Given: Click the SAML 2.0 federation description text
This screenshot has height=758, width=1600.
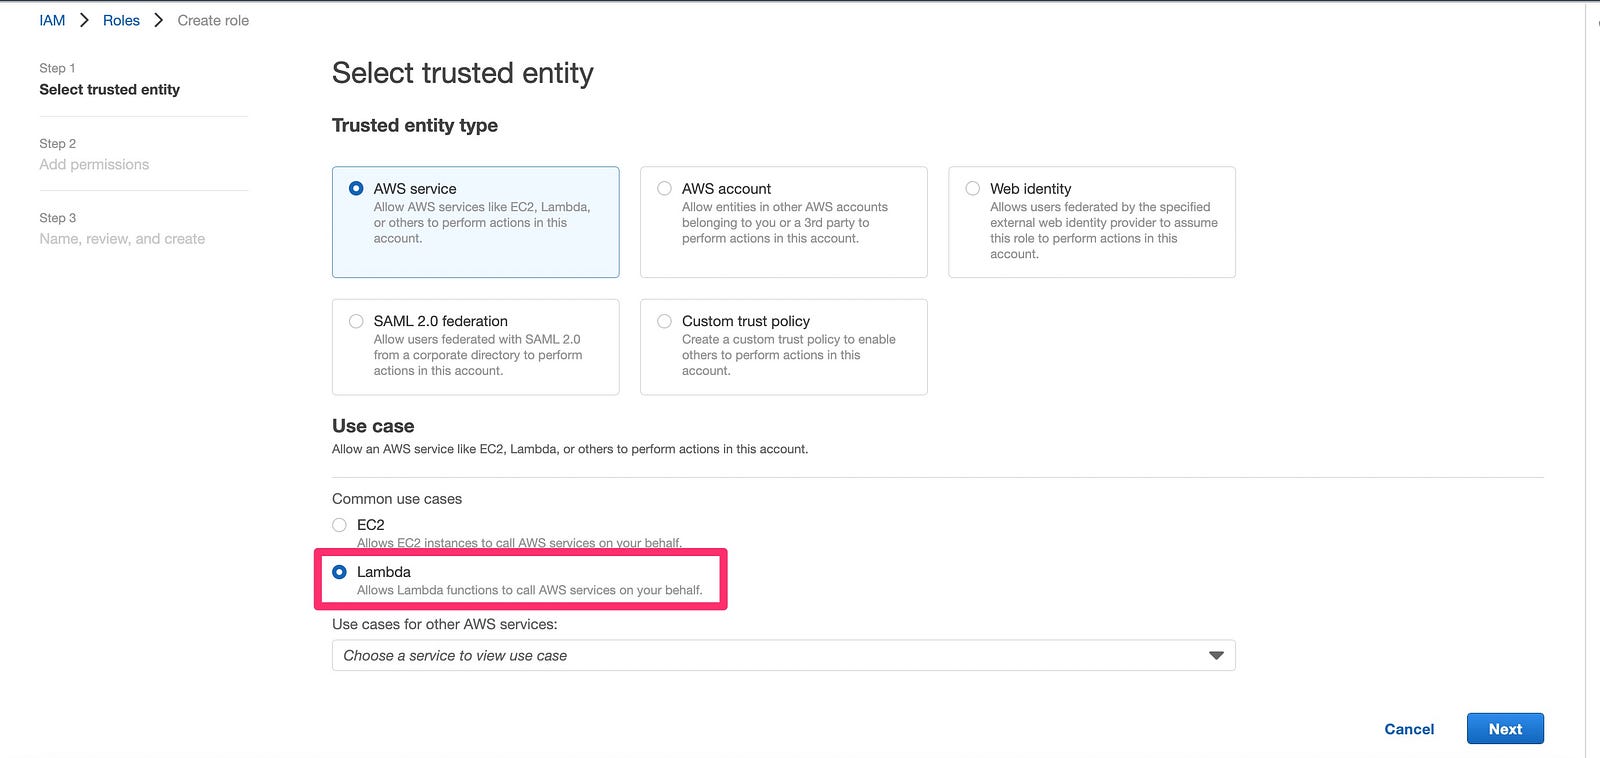Looking at the screenshot, I should tap(478, 355).
